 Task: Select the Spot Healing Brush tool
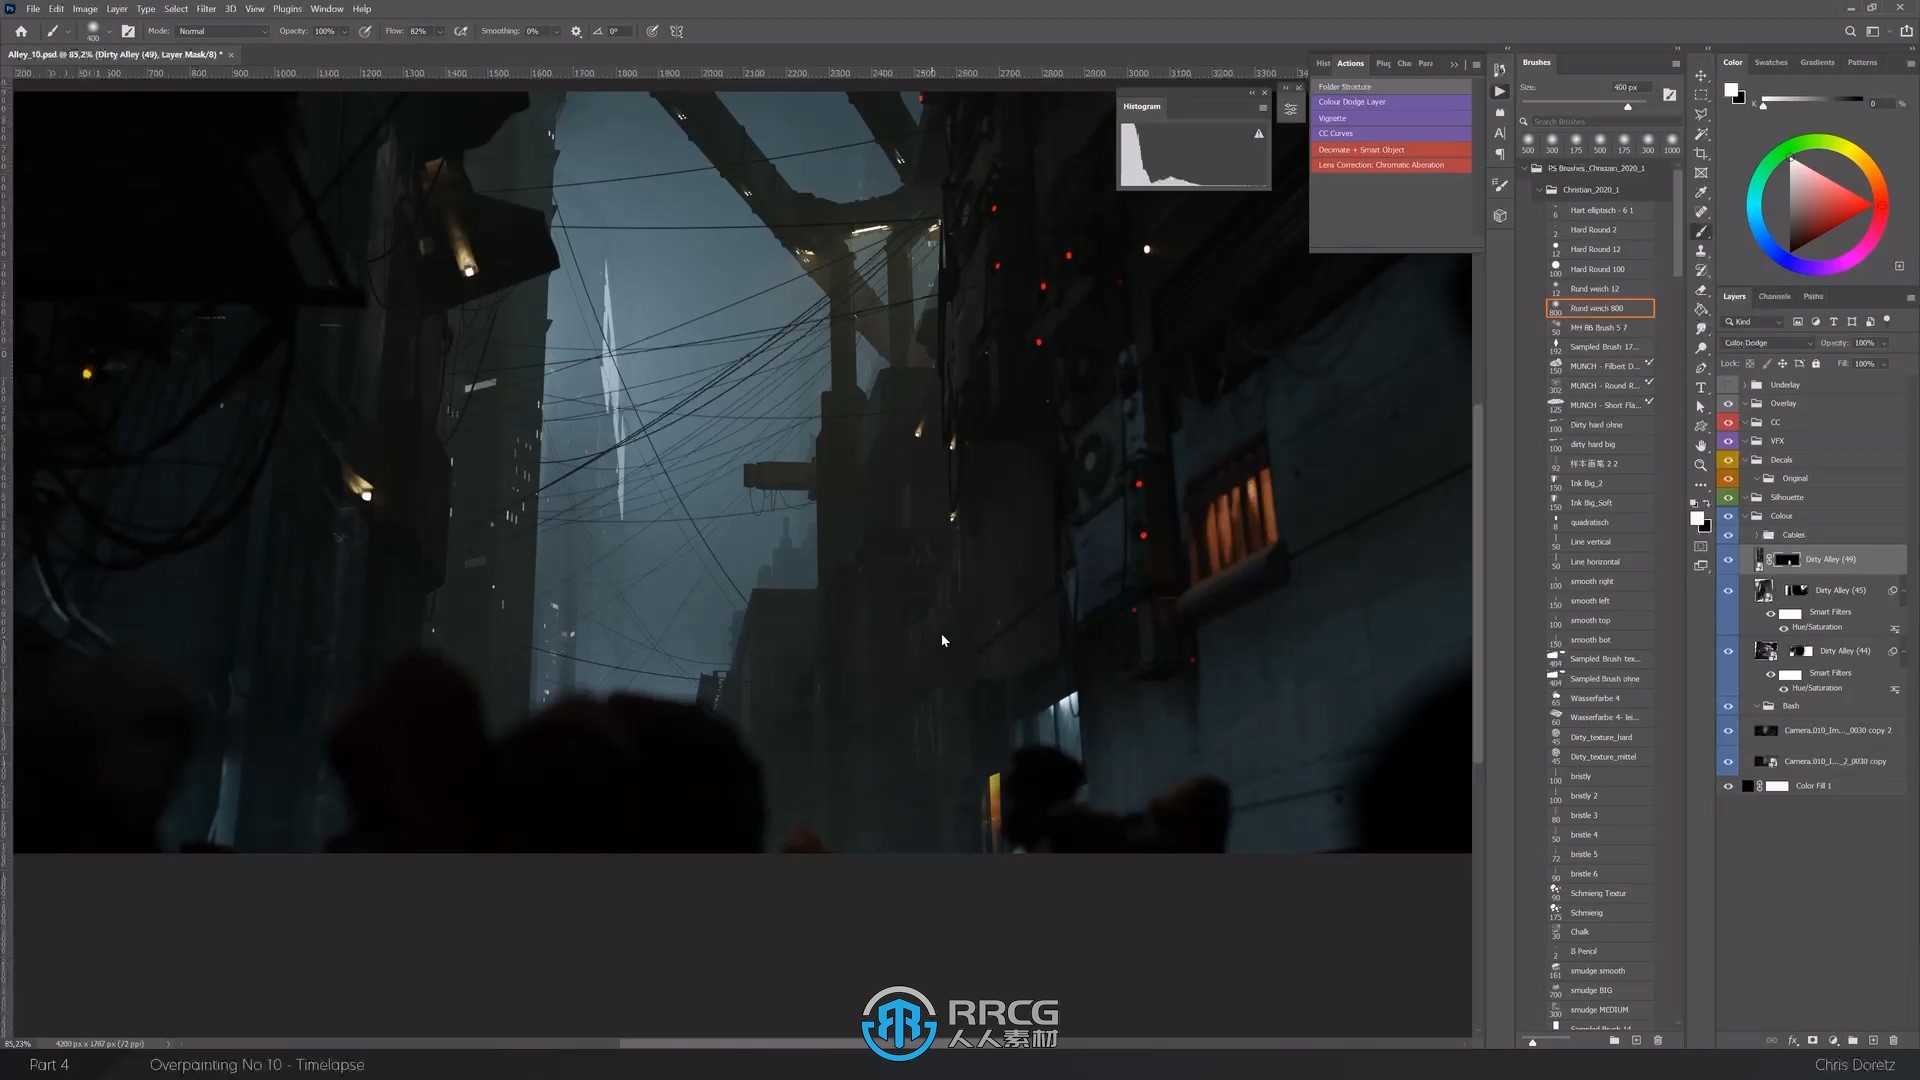point(1700,212)
